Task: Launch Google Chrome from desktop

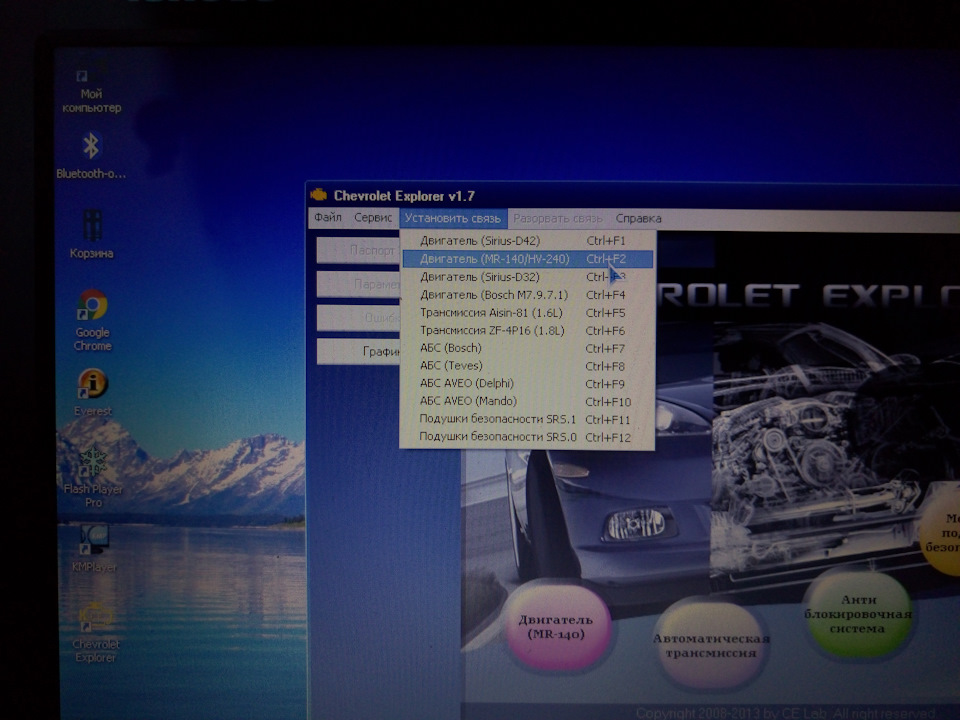Action: coord(92,320)
